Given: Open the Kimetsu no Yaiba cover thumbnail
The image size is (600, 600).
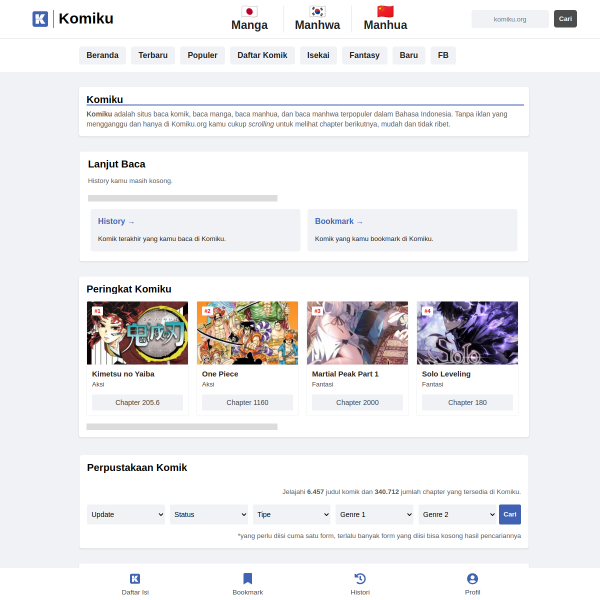Looking at the screenshot, I should click(x=137, y=333).
